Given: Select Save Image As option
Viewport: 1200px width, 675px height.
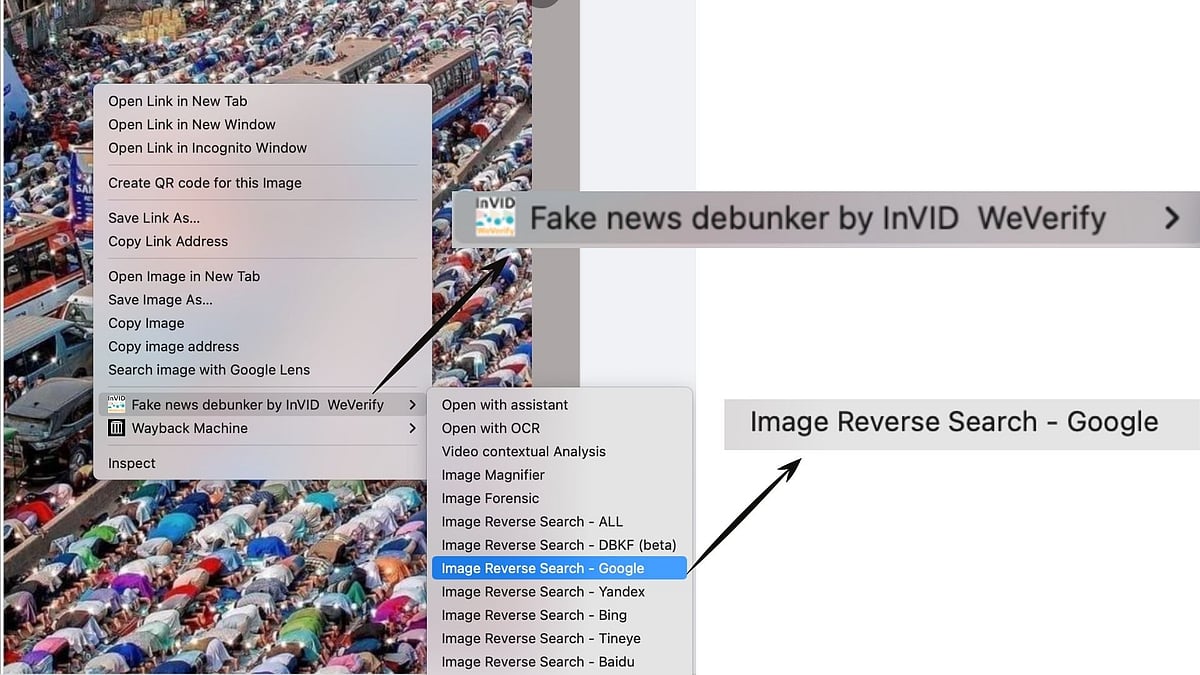Looking at the screenshot, I should coord(161,299).
